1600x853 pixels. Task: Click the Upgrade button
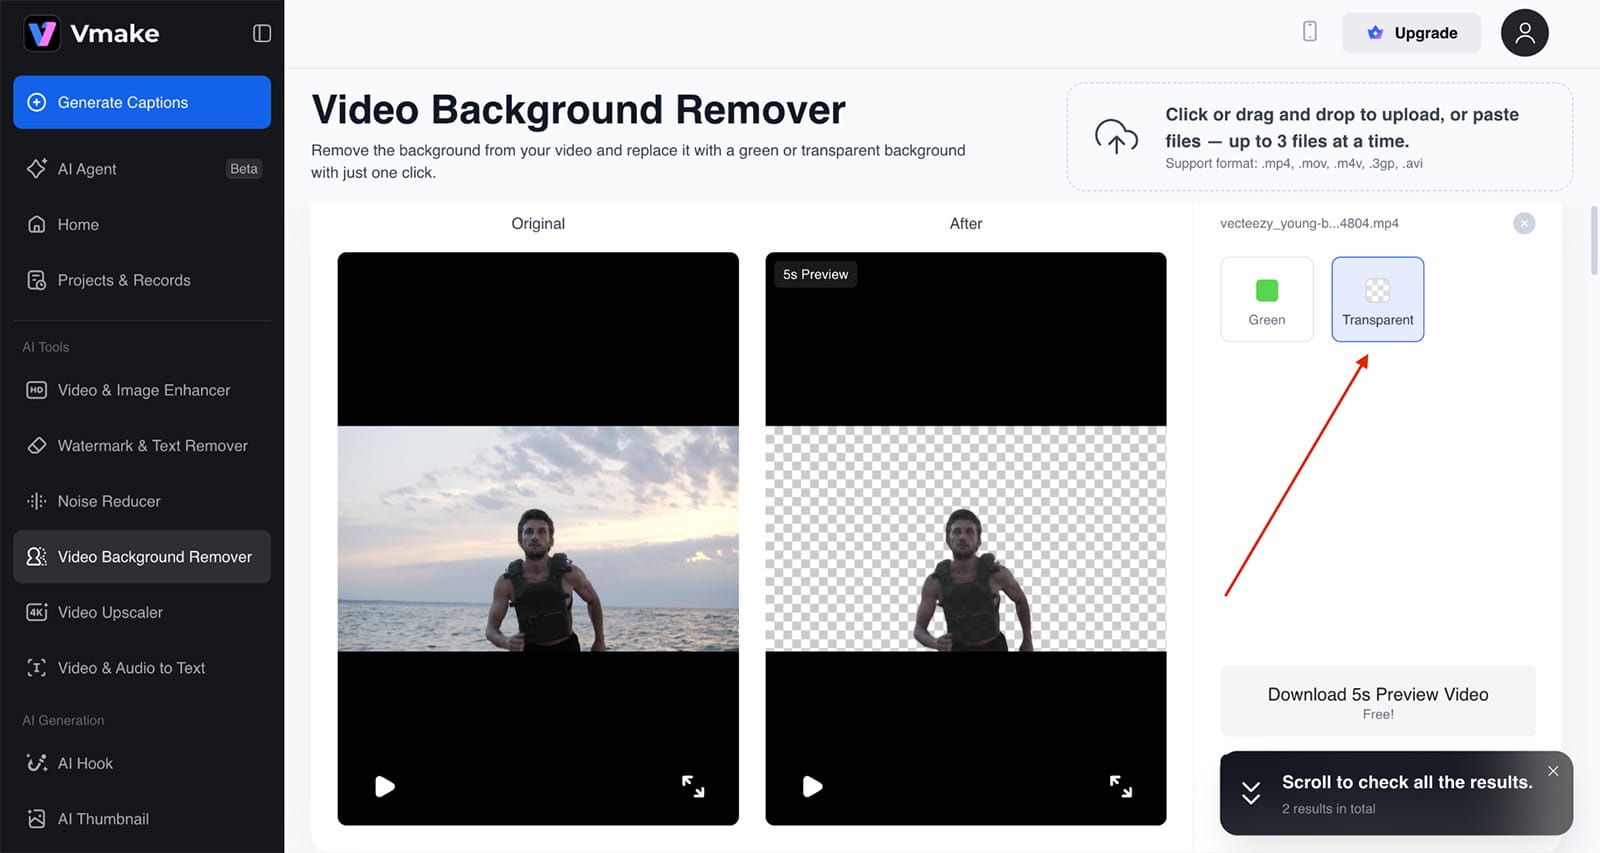1411,33
